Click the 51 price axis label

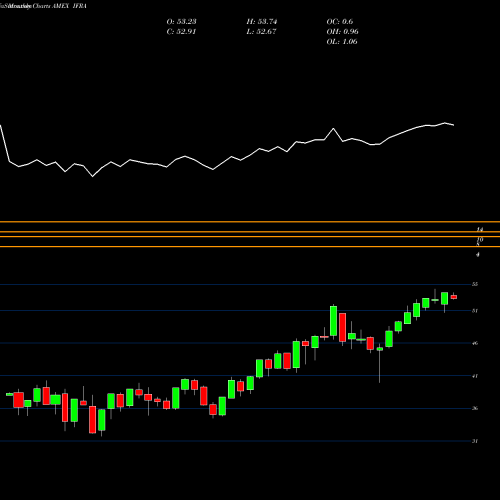tap(475, 311)
